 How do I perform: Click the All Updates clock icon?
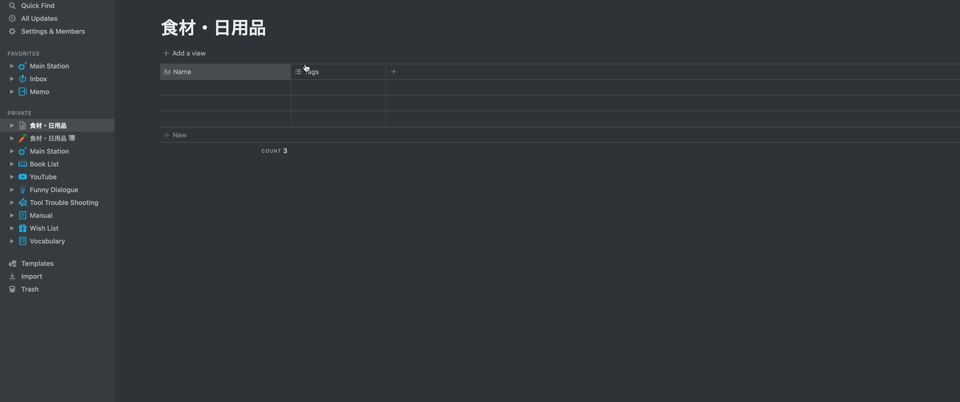pyautogui.click(x=12, y=18)
